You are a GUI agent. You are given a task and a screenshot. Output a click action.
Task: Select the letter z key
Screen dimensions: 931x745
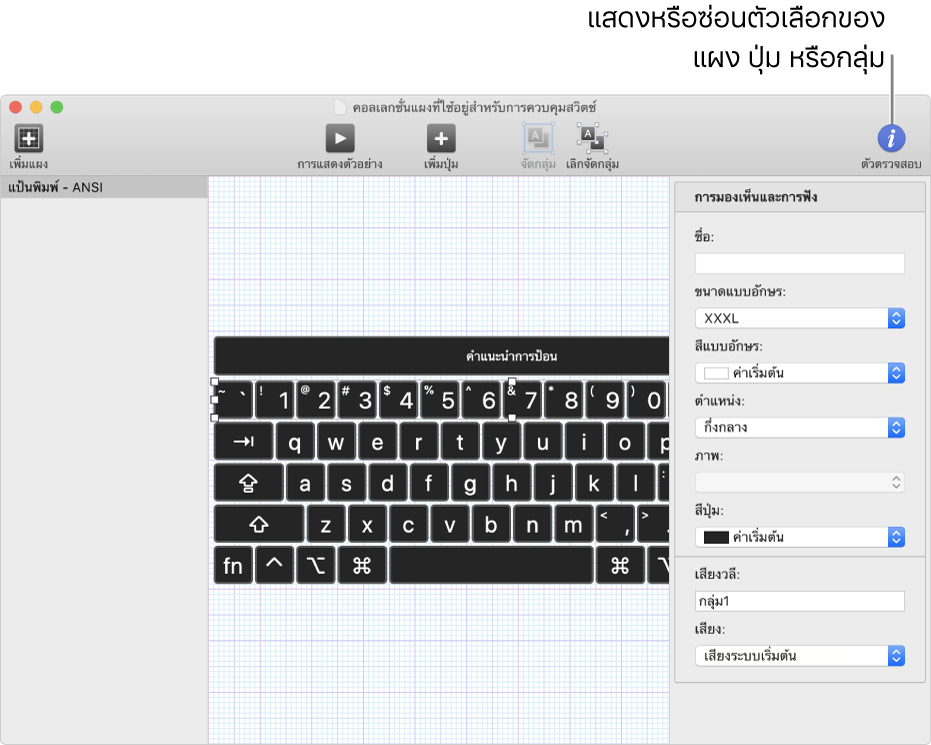326,524
